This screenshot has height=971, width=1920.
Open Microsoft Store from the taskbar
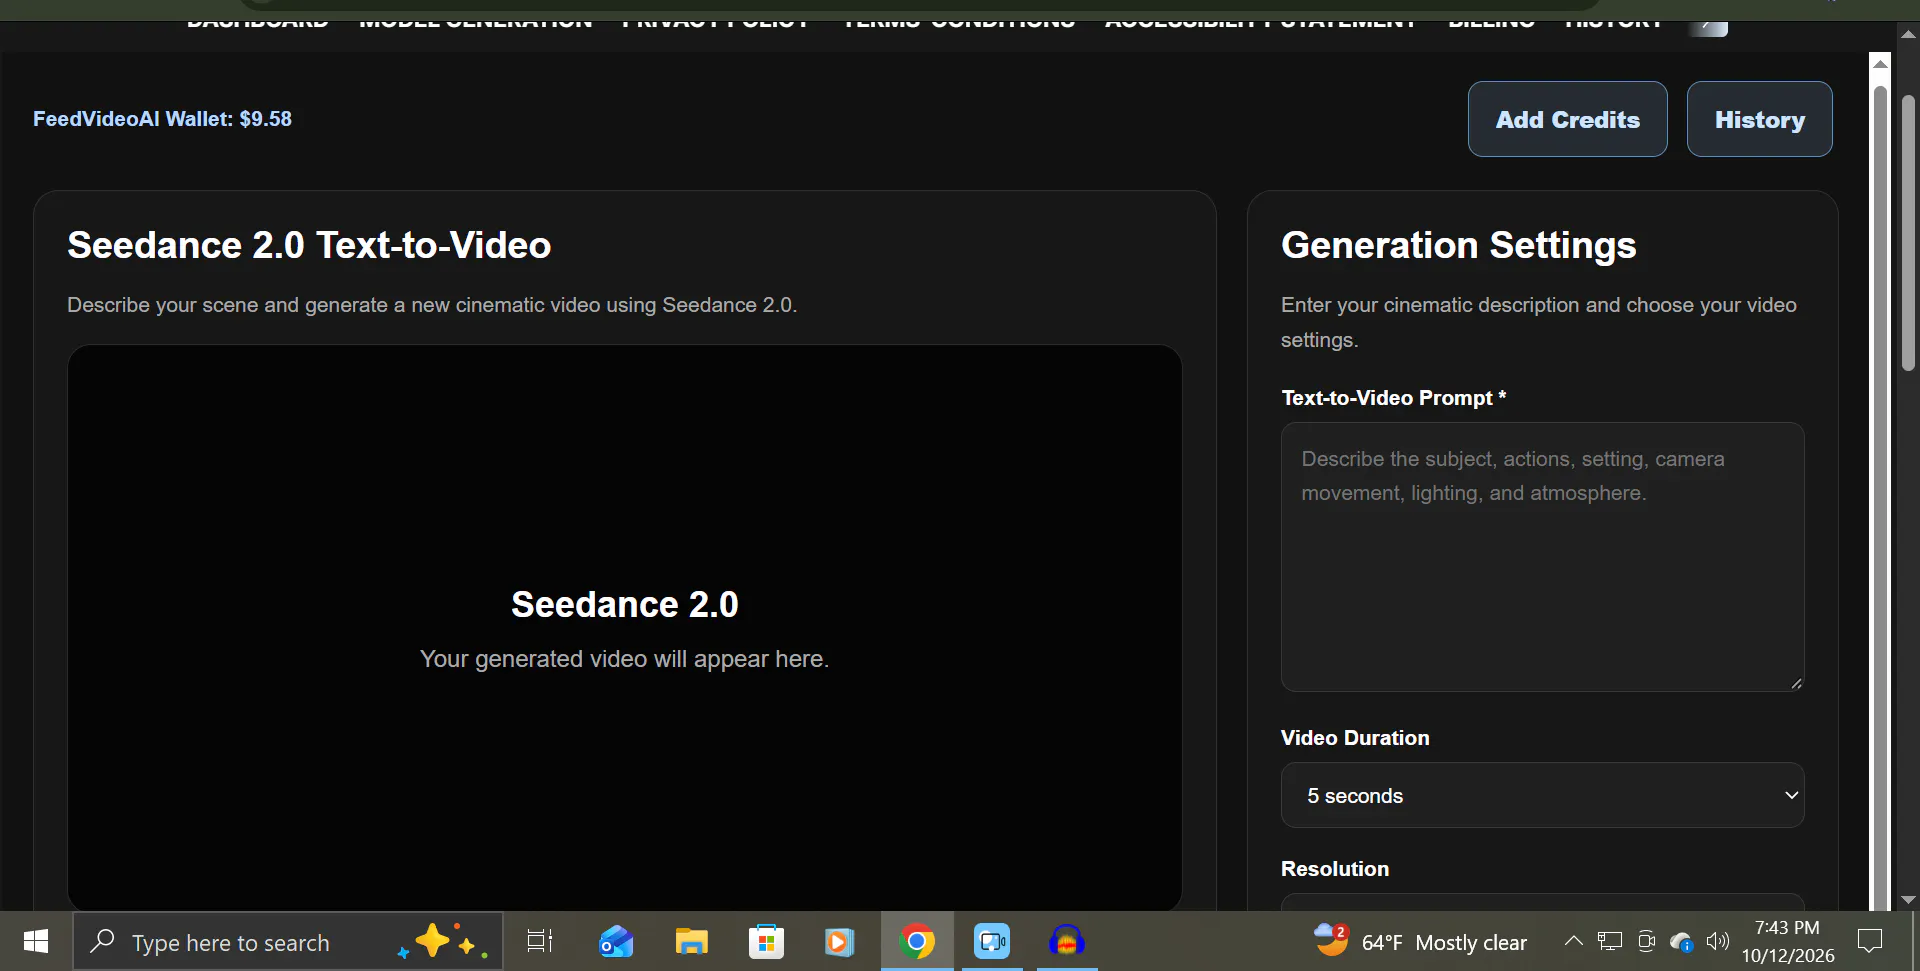766,941
